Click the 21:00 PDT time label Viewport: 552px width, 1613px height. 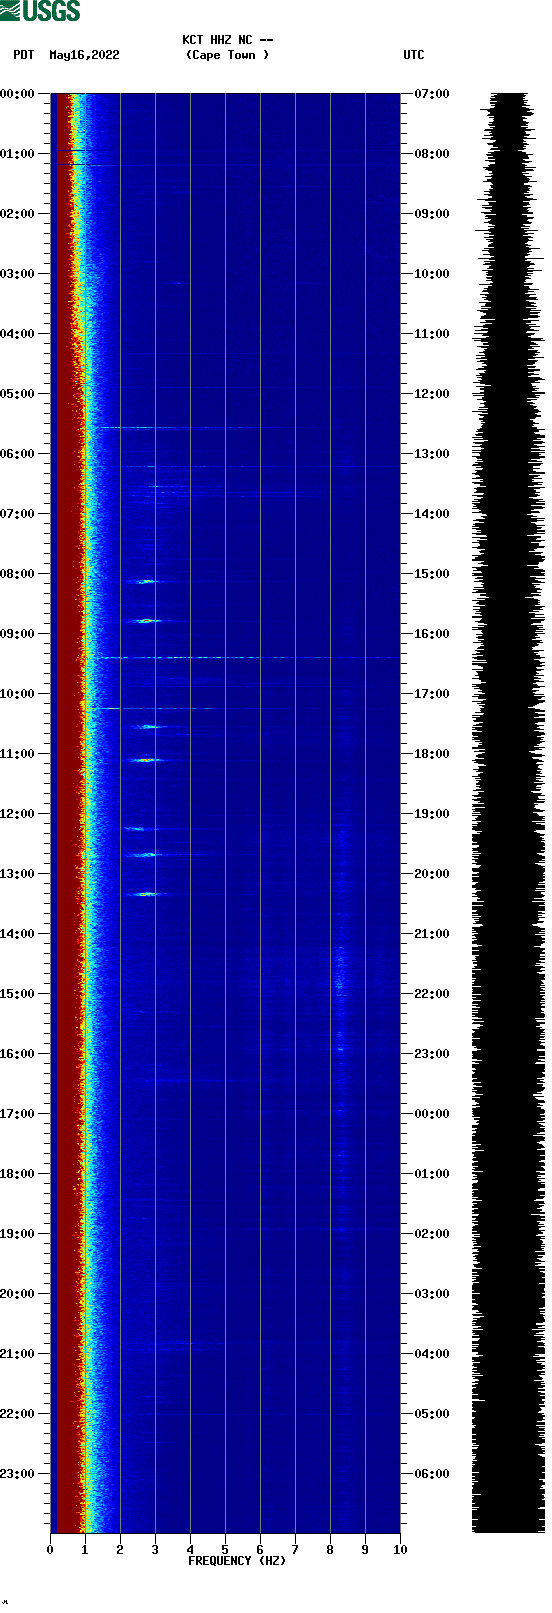click(x=18, y=1354)
